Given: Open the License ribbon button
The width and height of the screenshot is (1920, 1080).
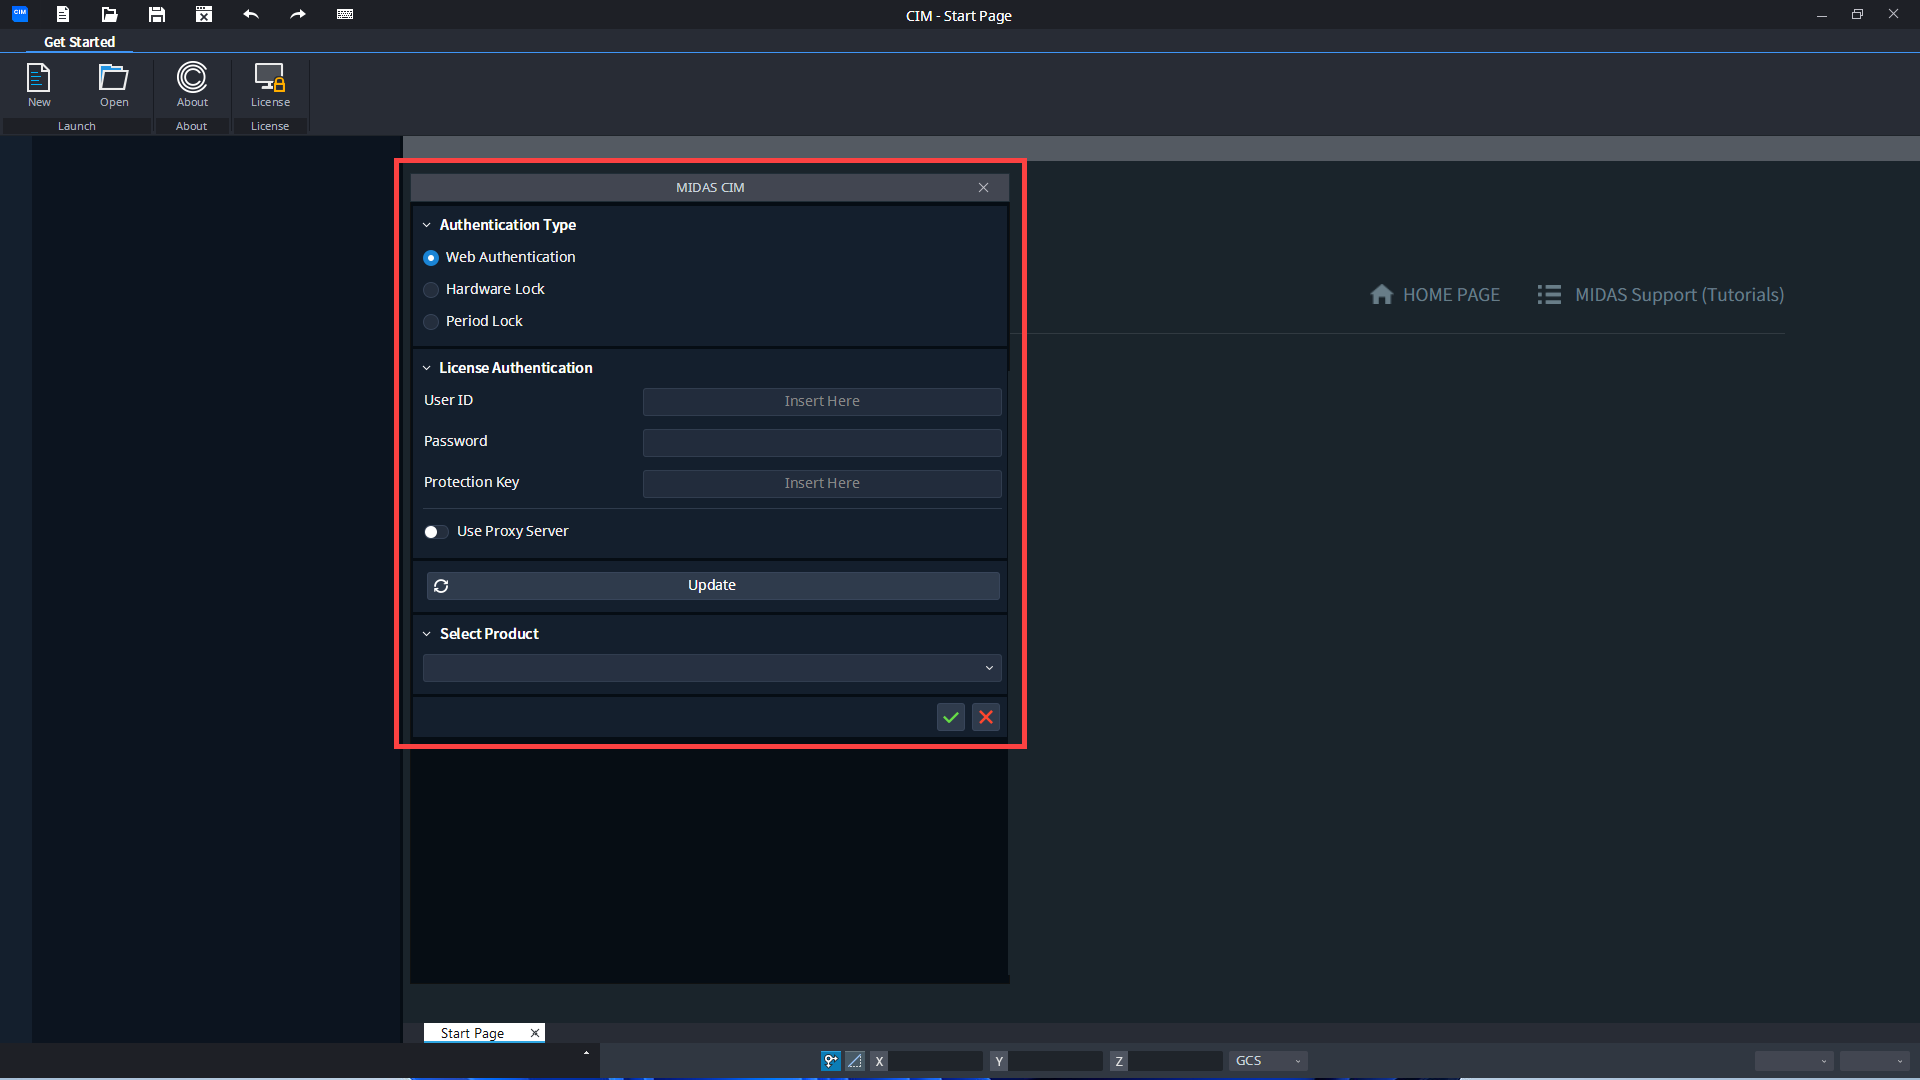Looking at the screenshot, I should [x=270, y=85].
